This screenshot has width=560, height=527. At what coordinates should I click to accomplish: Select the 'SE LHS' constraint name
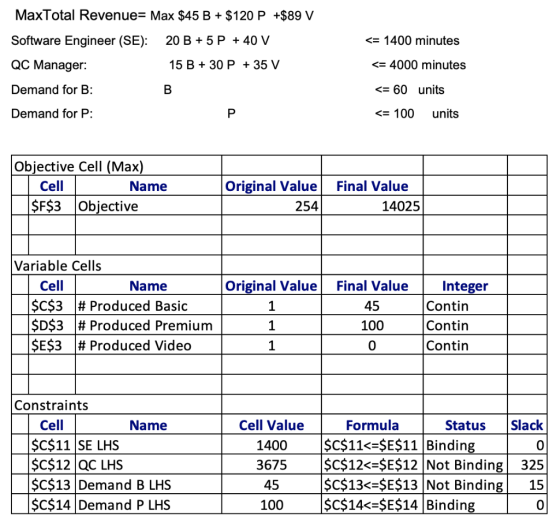pos(148,445)
